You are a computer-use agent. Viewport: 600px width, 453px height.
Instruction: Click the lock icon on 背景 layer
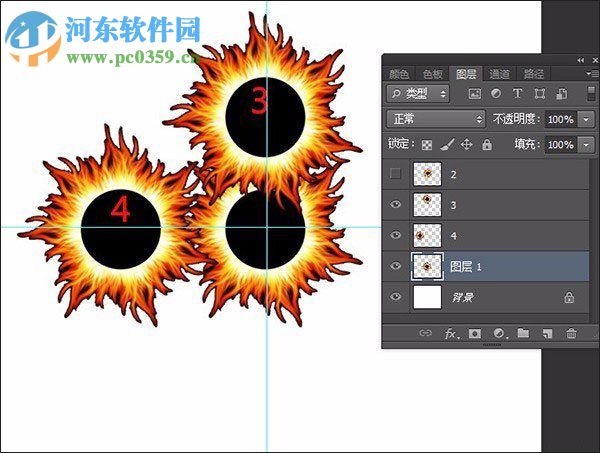569,297
